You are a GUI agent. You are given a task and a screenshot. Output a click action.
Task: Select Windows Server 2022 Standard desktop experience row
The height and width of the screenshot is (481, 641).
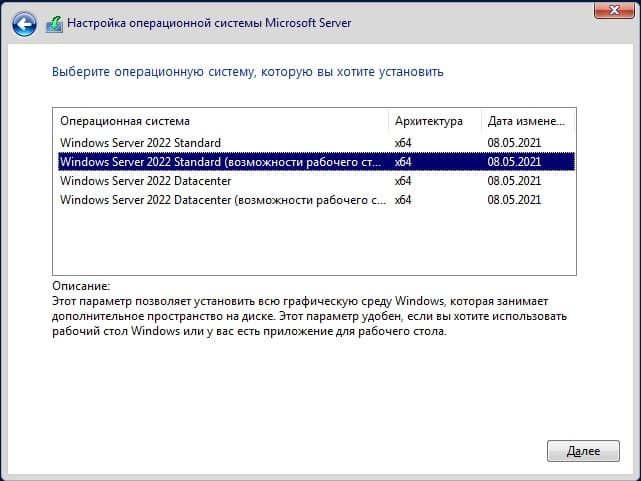(316, 162)
